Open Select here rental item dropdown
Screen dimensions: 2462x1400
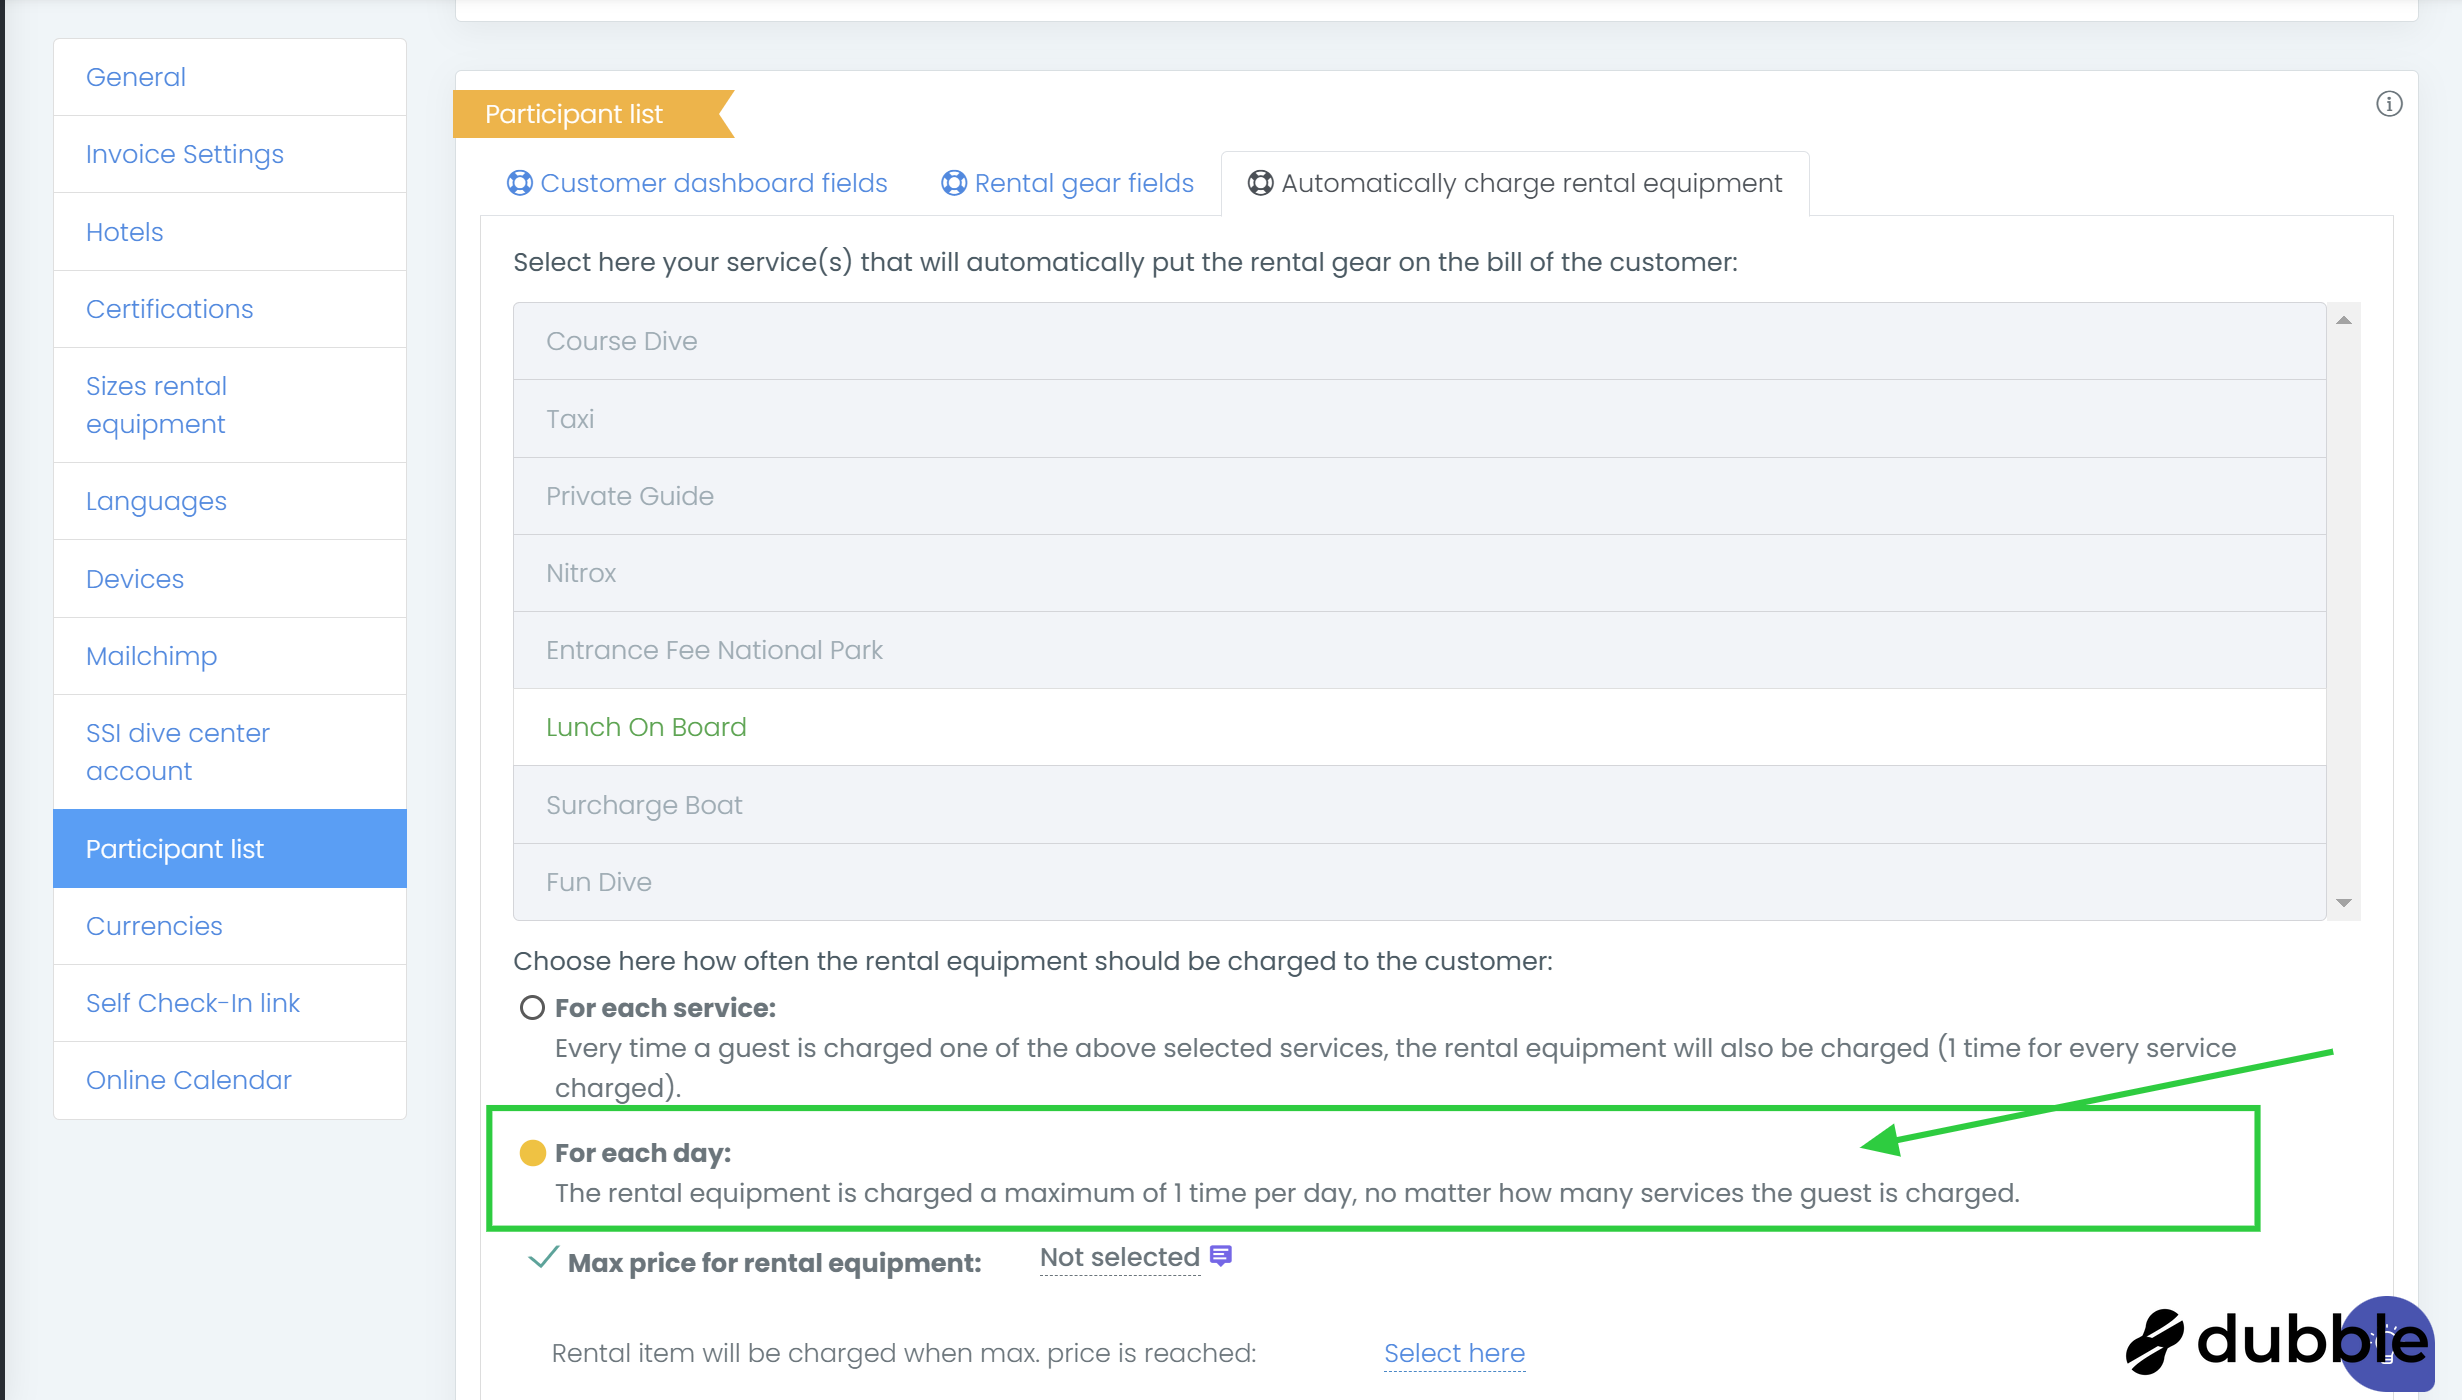[1454, 1353]
